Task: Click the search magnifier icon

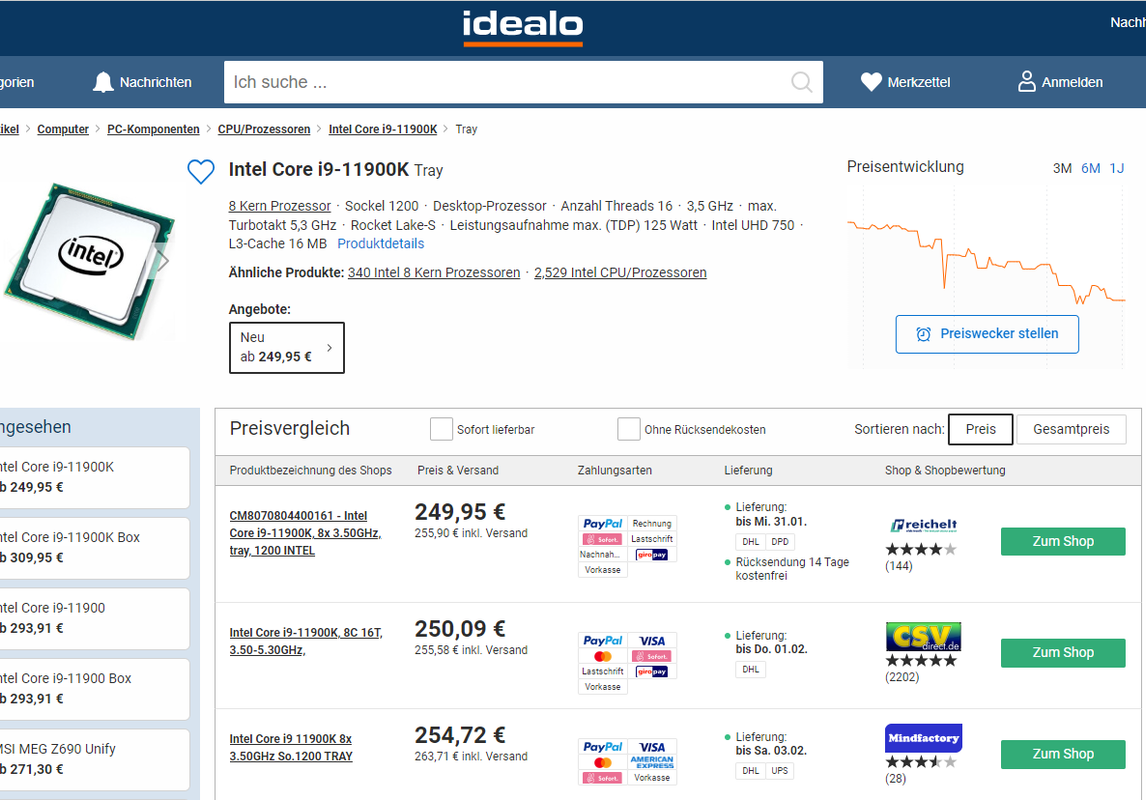Action: pyautogui.click(x=802, y=82)
